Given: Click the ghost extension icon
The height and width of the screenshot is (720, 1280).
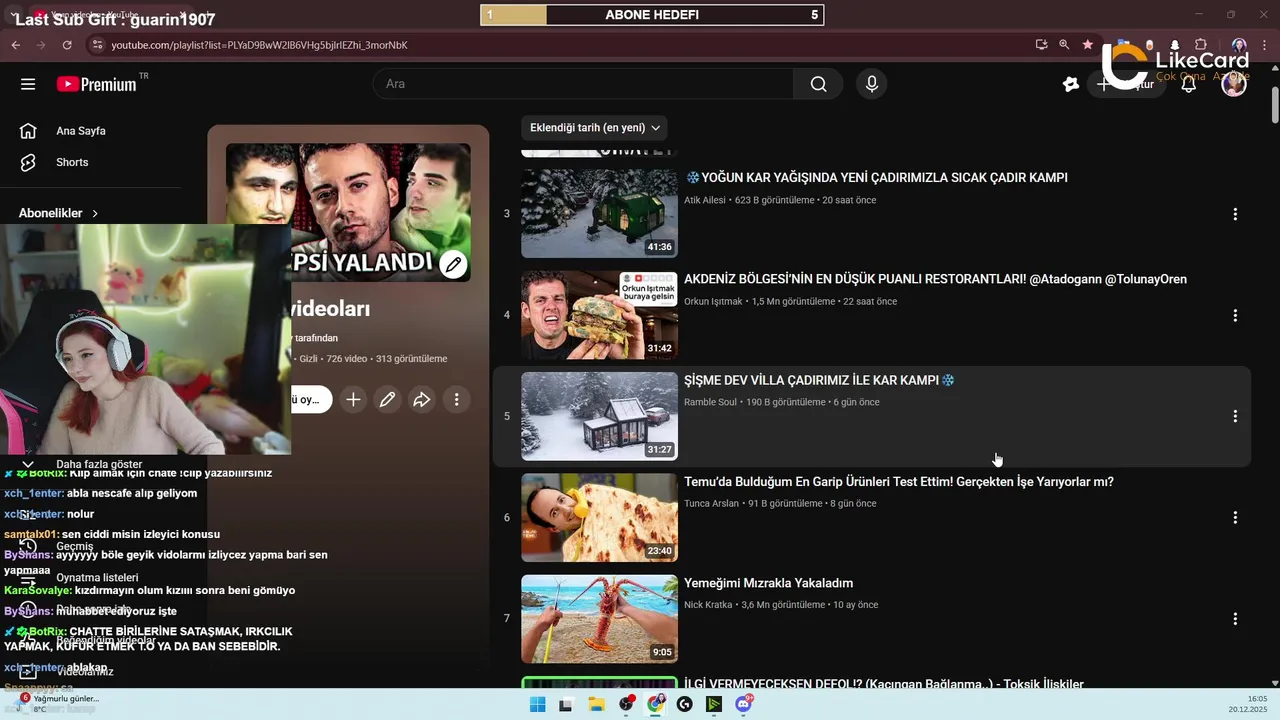Looking at the screenshot, I should point(1174,45).
